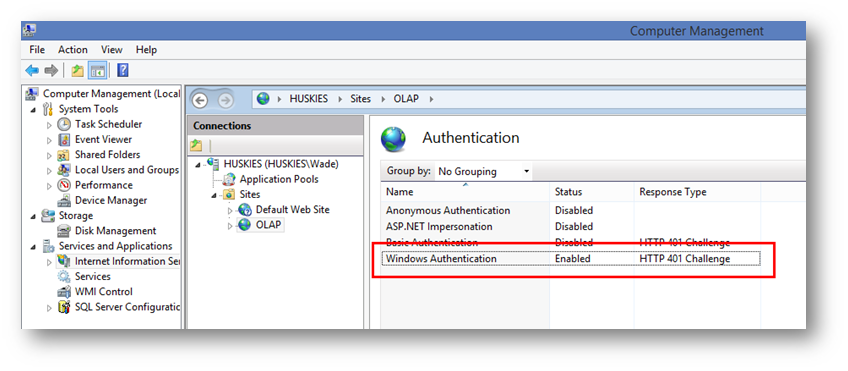Image resolution: width=848 pixels, height=371 pixels.
Task: Click the Services gear icon
Action: pos(64,276)
